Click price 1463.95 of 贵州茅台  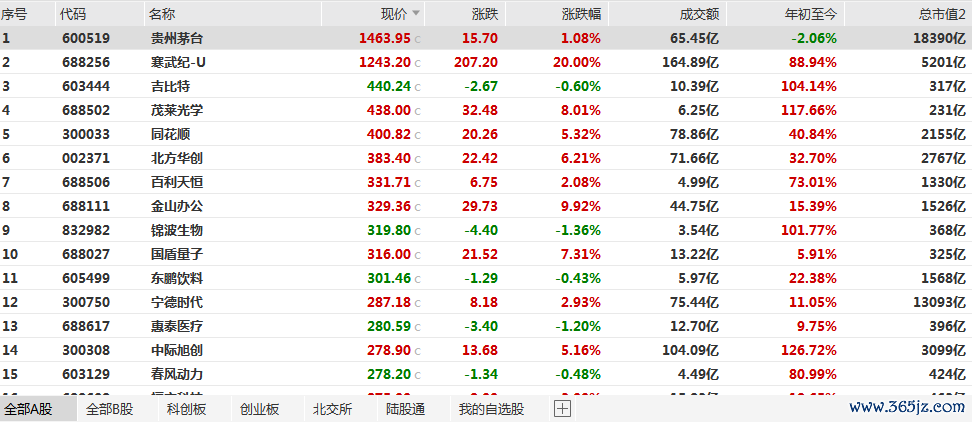[x=385, y=38]
